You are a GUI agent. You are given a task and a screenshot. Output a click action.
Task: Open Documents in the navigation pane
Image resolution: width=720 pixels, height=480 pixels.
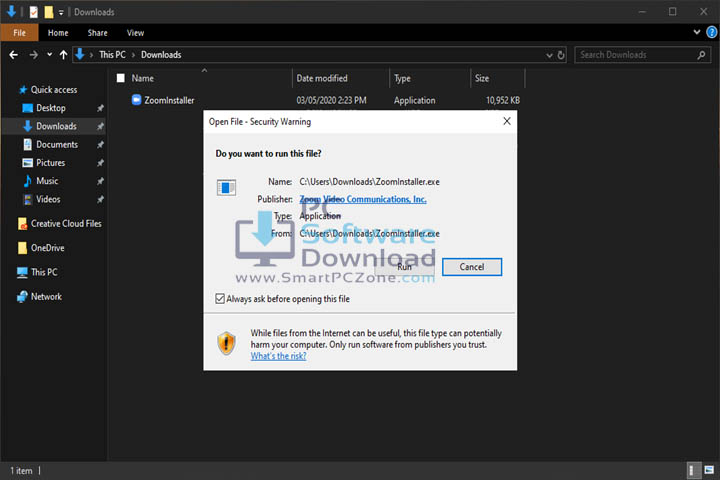[x=57, y=144]
